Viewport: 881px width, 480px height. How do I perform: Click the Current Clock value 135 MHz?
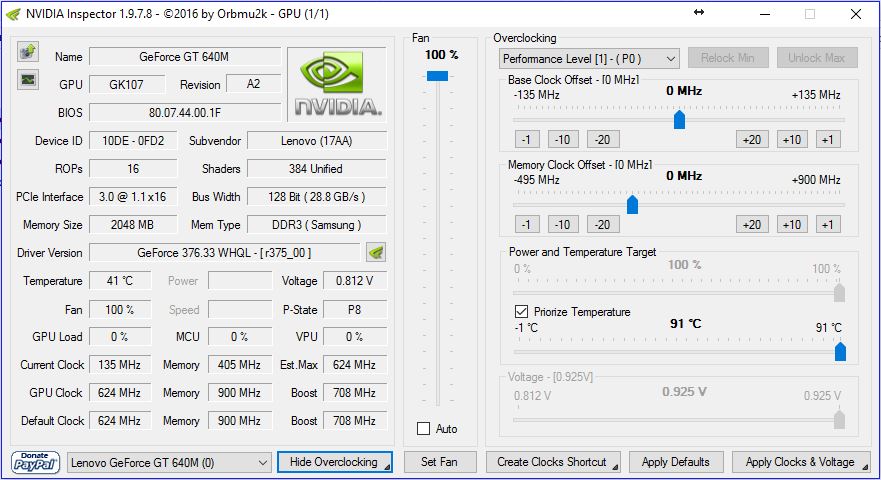tap(120, 365)
